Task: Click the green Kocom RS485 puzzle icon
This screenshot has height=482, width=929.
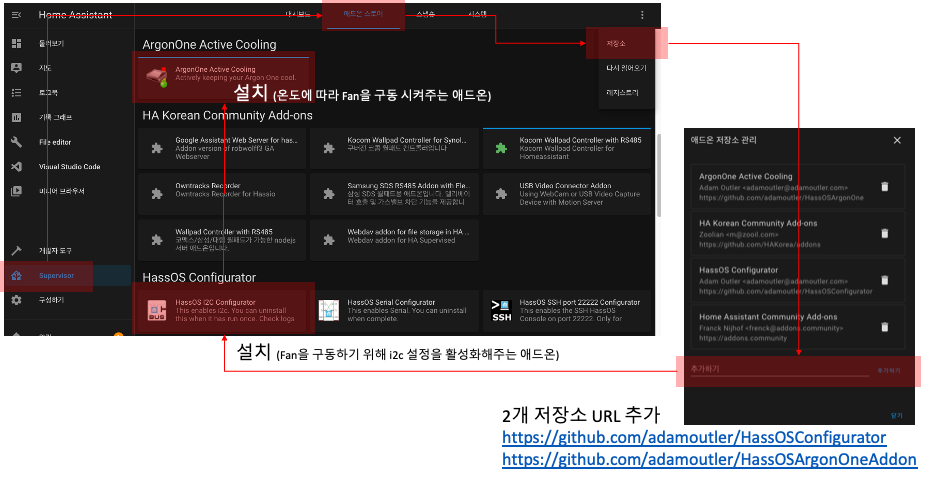Action: pos(501,148)
